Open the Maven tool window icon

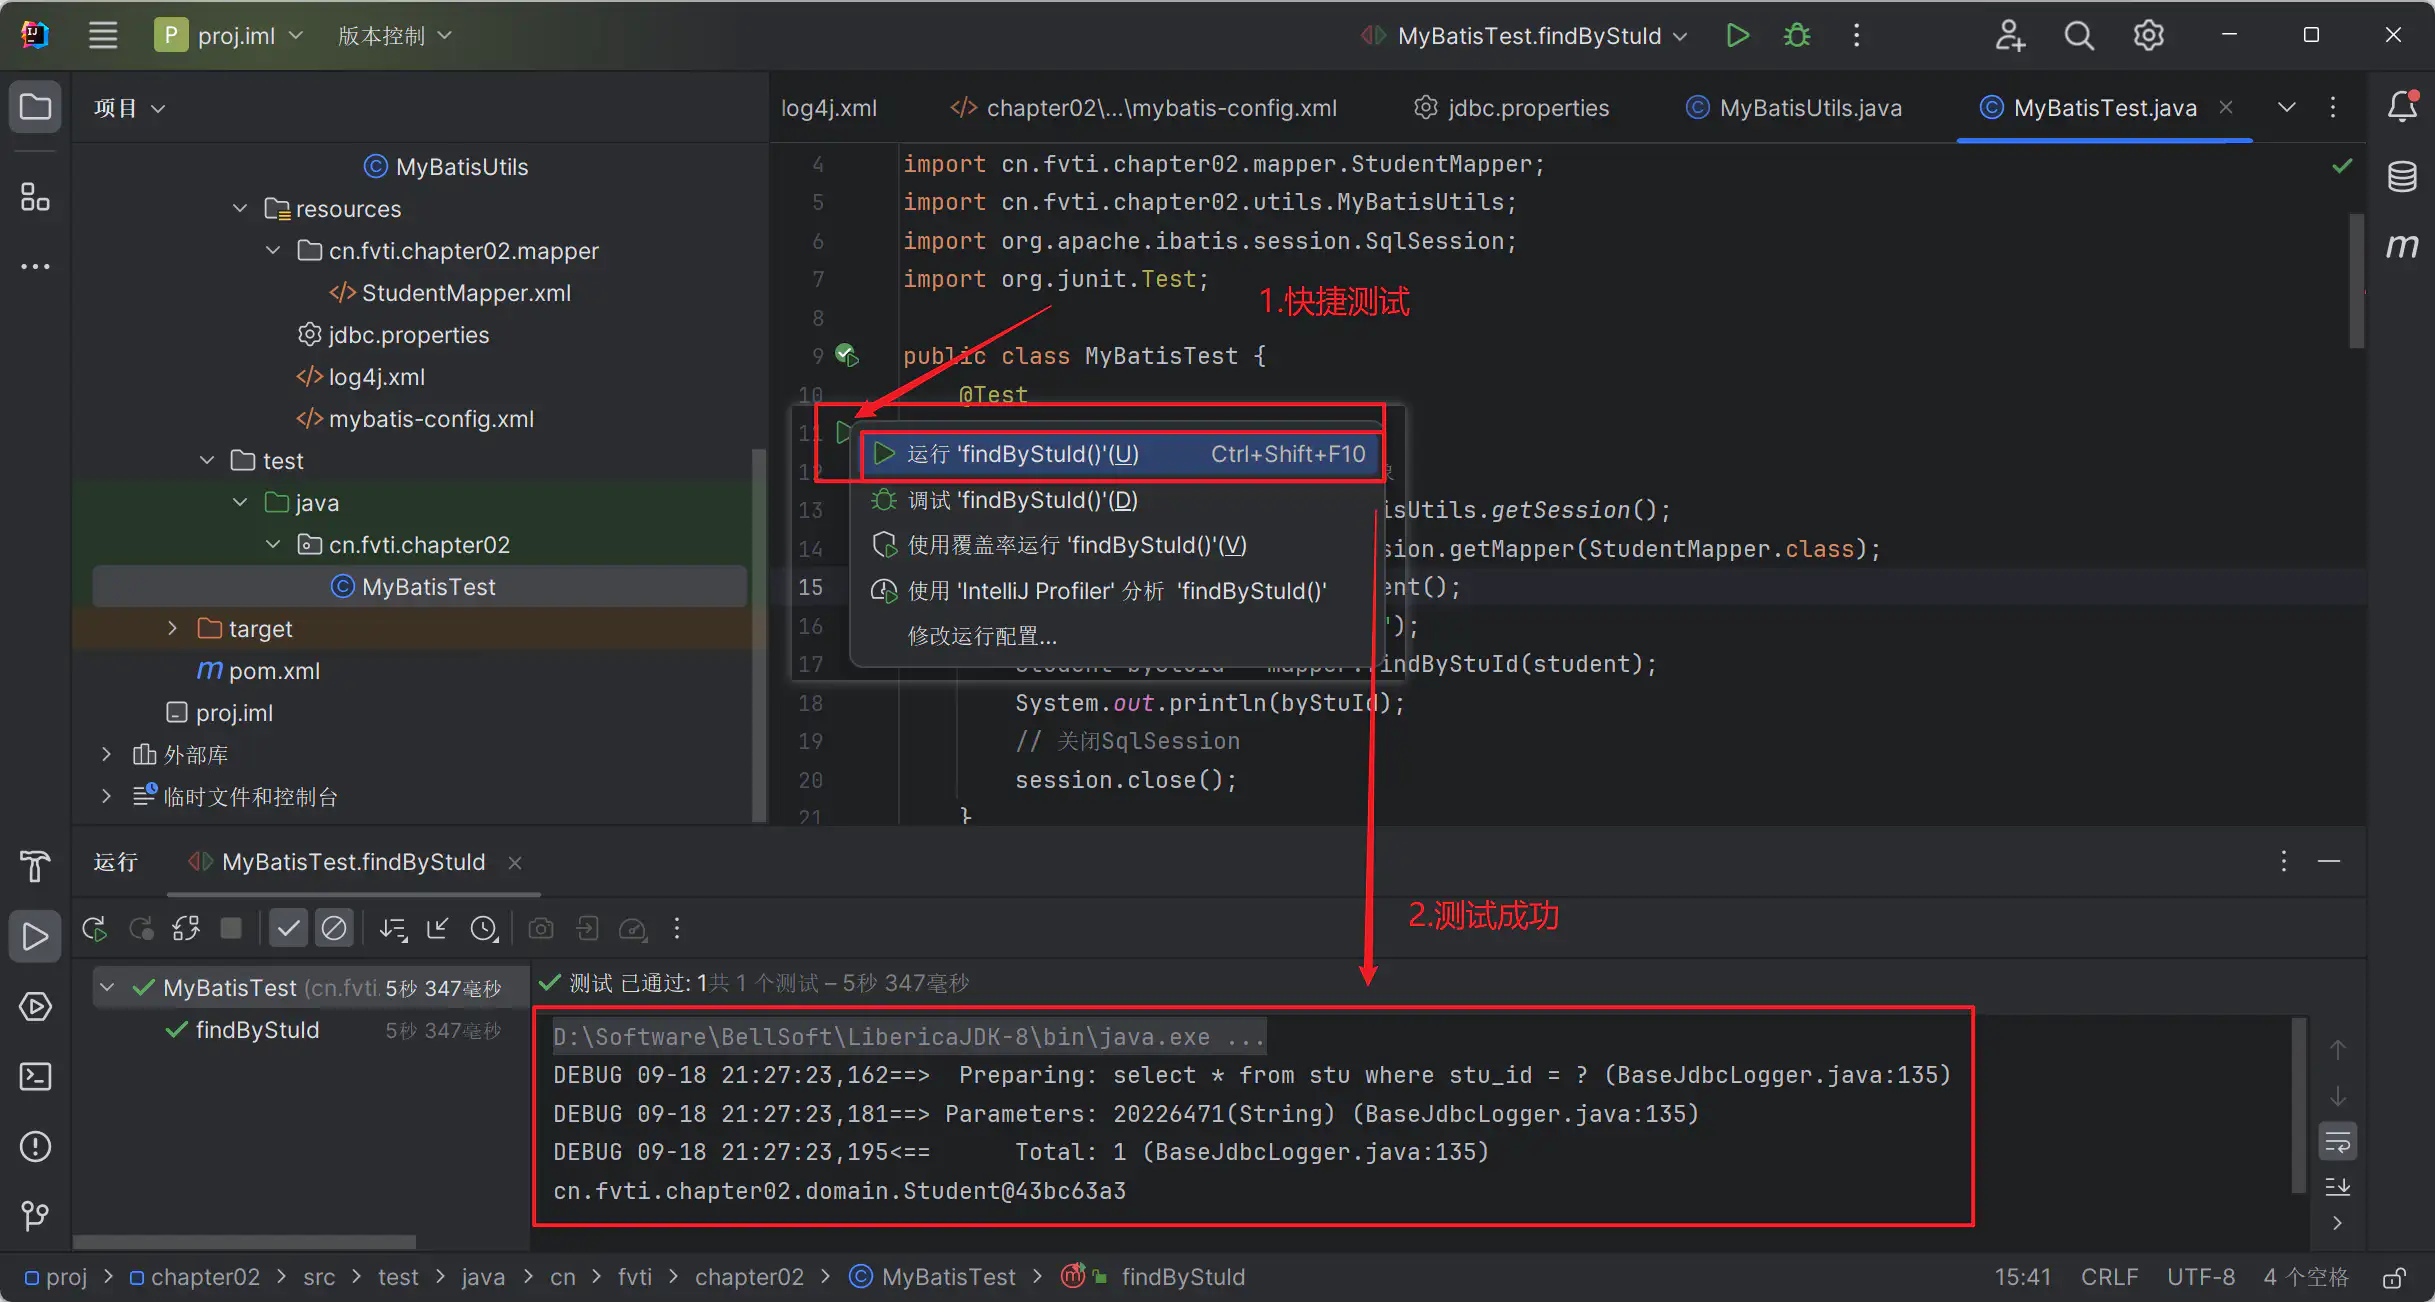click(x=2402, y=246)
